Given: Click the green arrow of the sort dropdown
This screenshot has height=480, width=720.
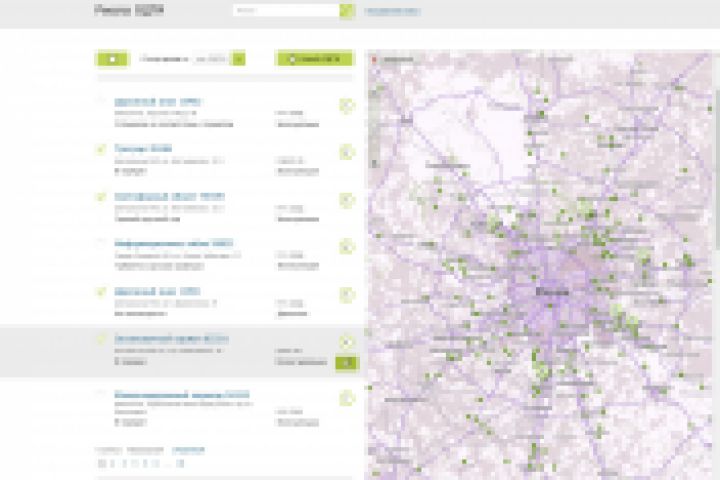Looking at the screenshot, I should tap(238, 59).
